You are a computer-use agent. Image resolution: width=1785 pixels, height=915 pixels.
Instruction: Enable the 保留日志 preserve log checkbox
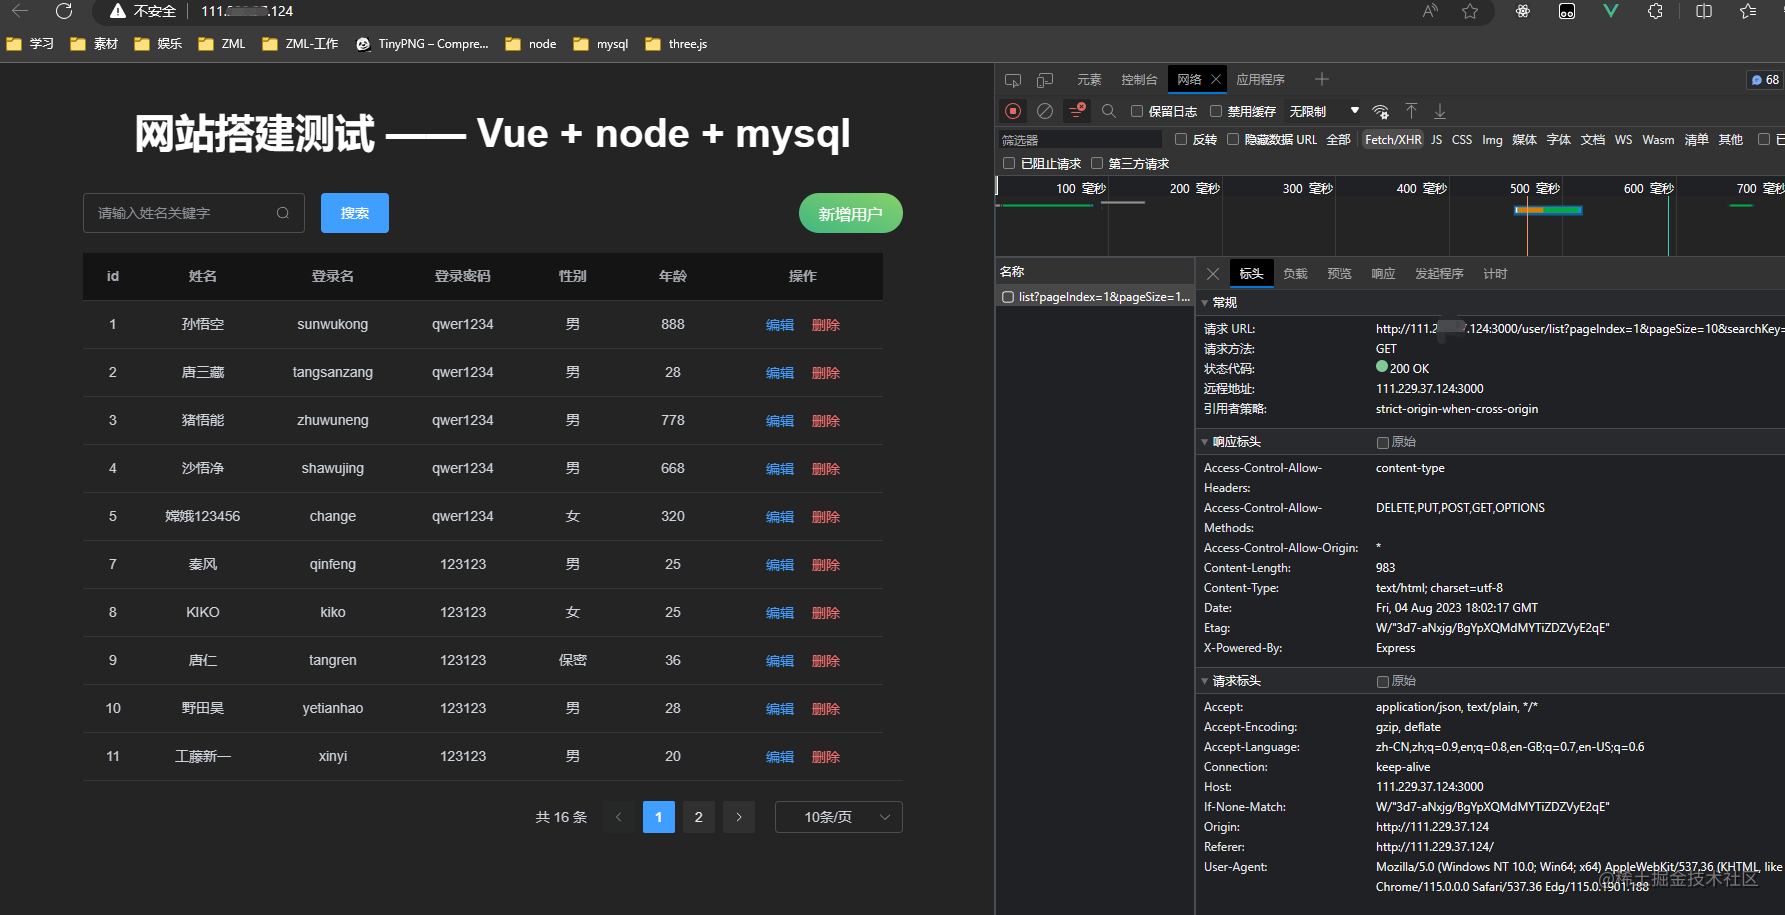click(1137, 111)
